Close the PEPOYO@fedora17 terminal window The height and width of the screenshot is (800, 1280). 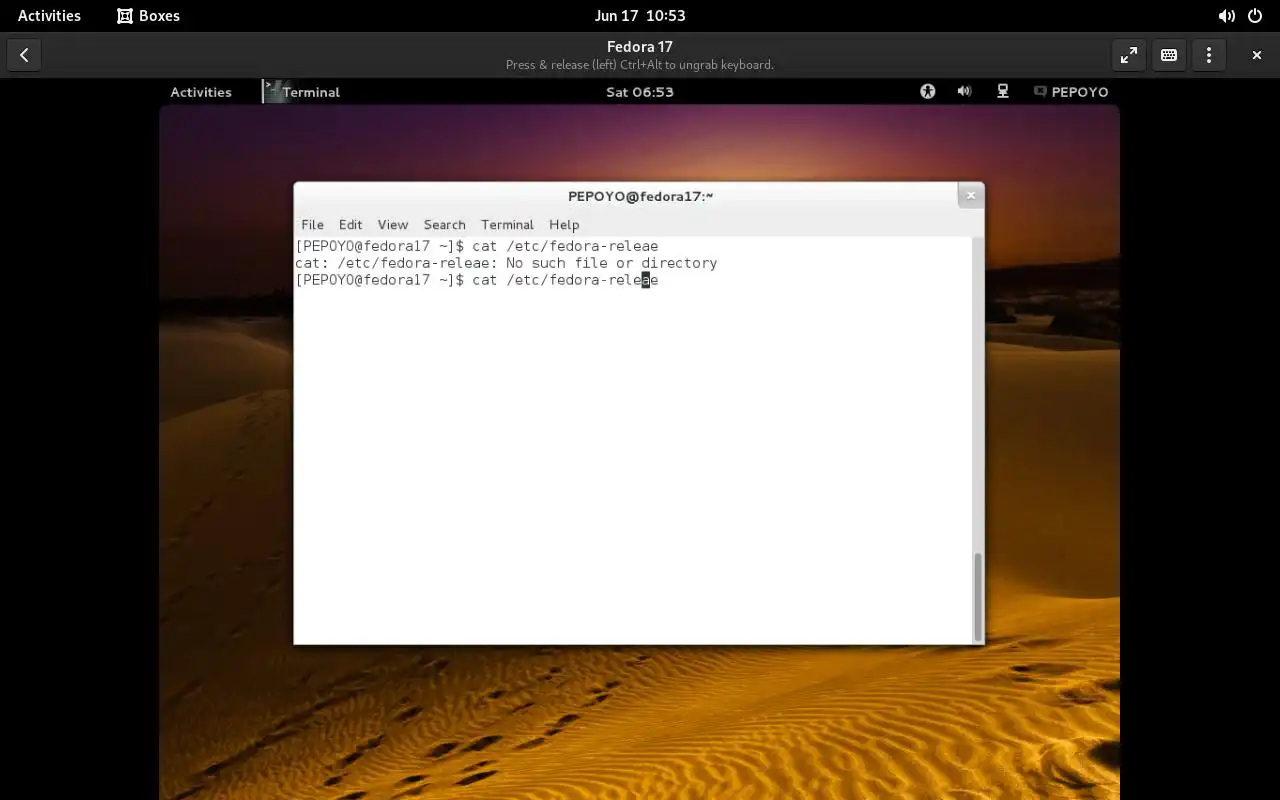click(x=970, y=196)
